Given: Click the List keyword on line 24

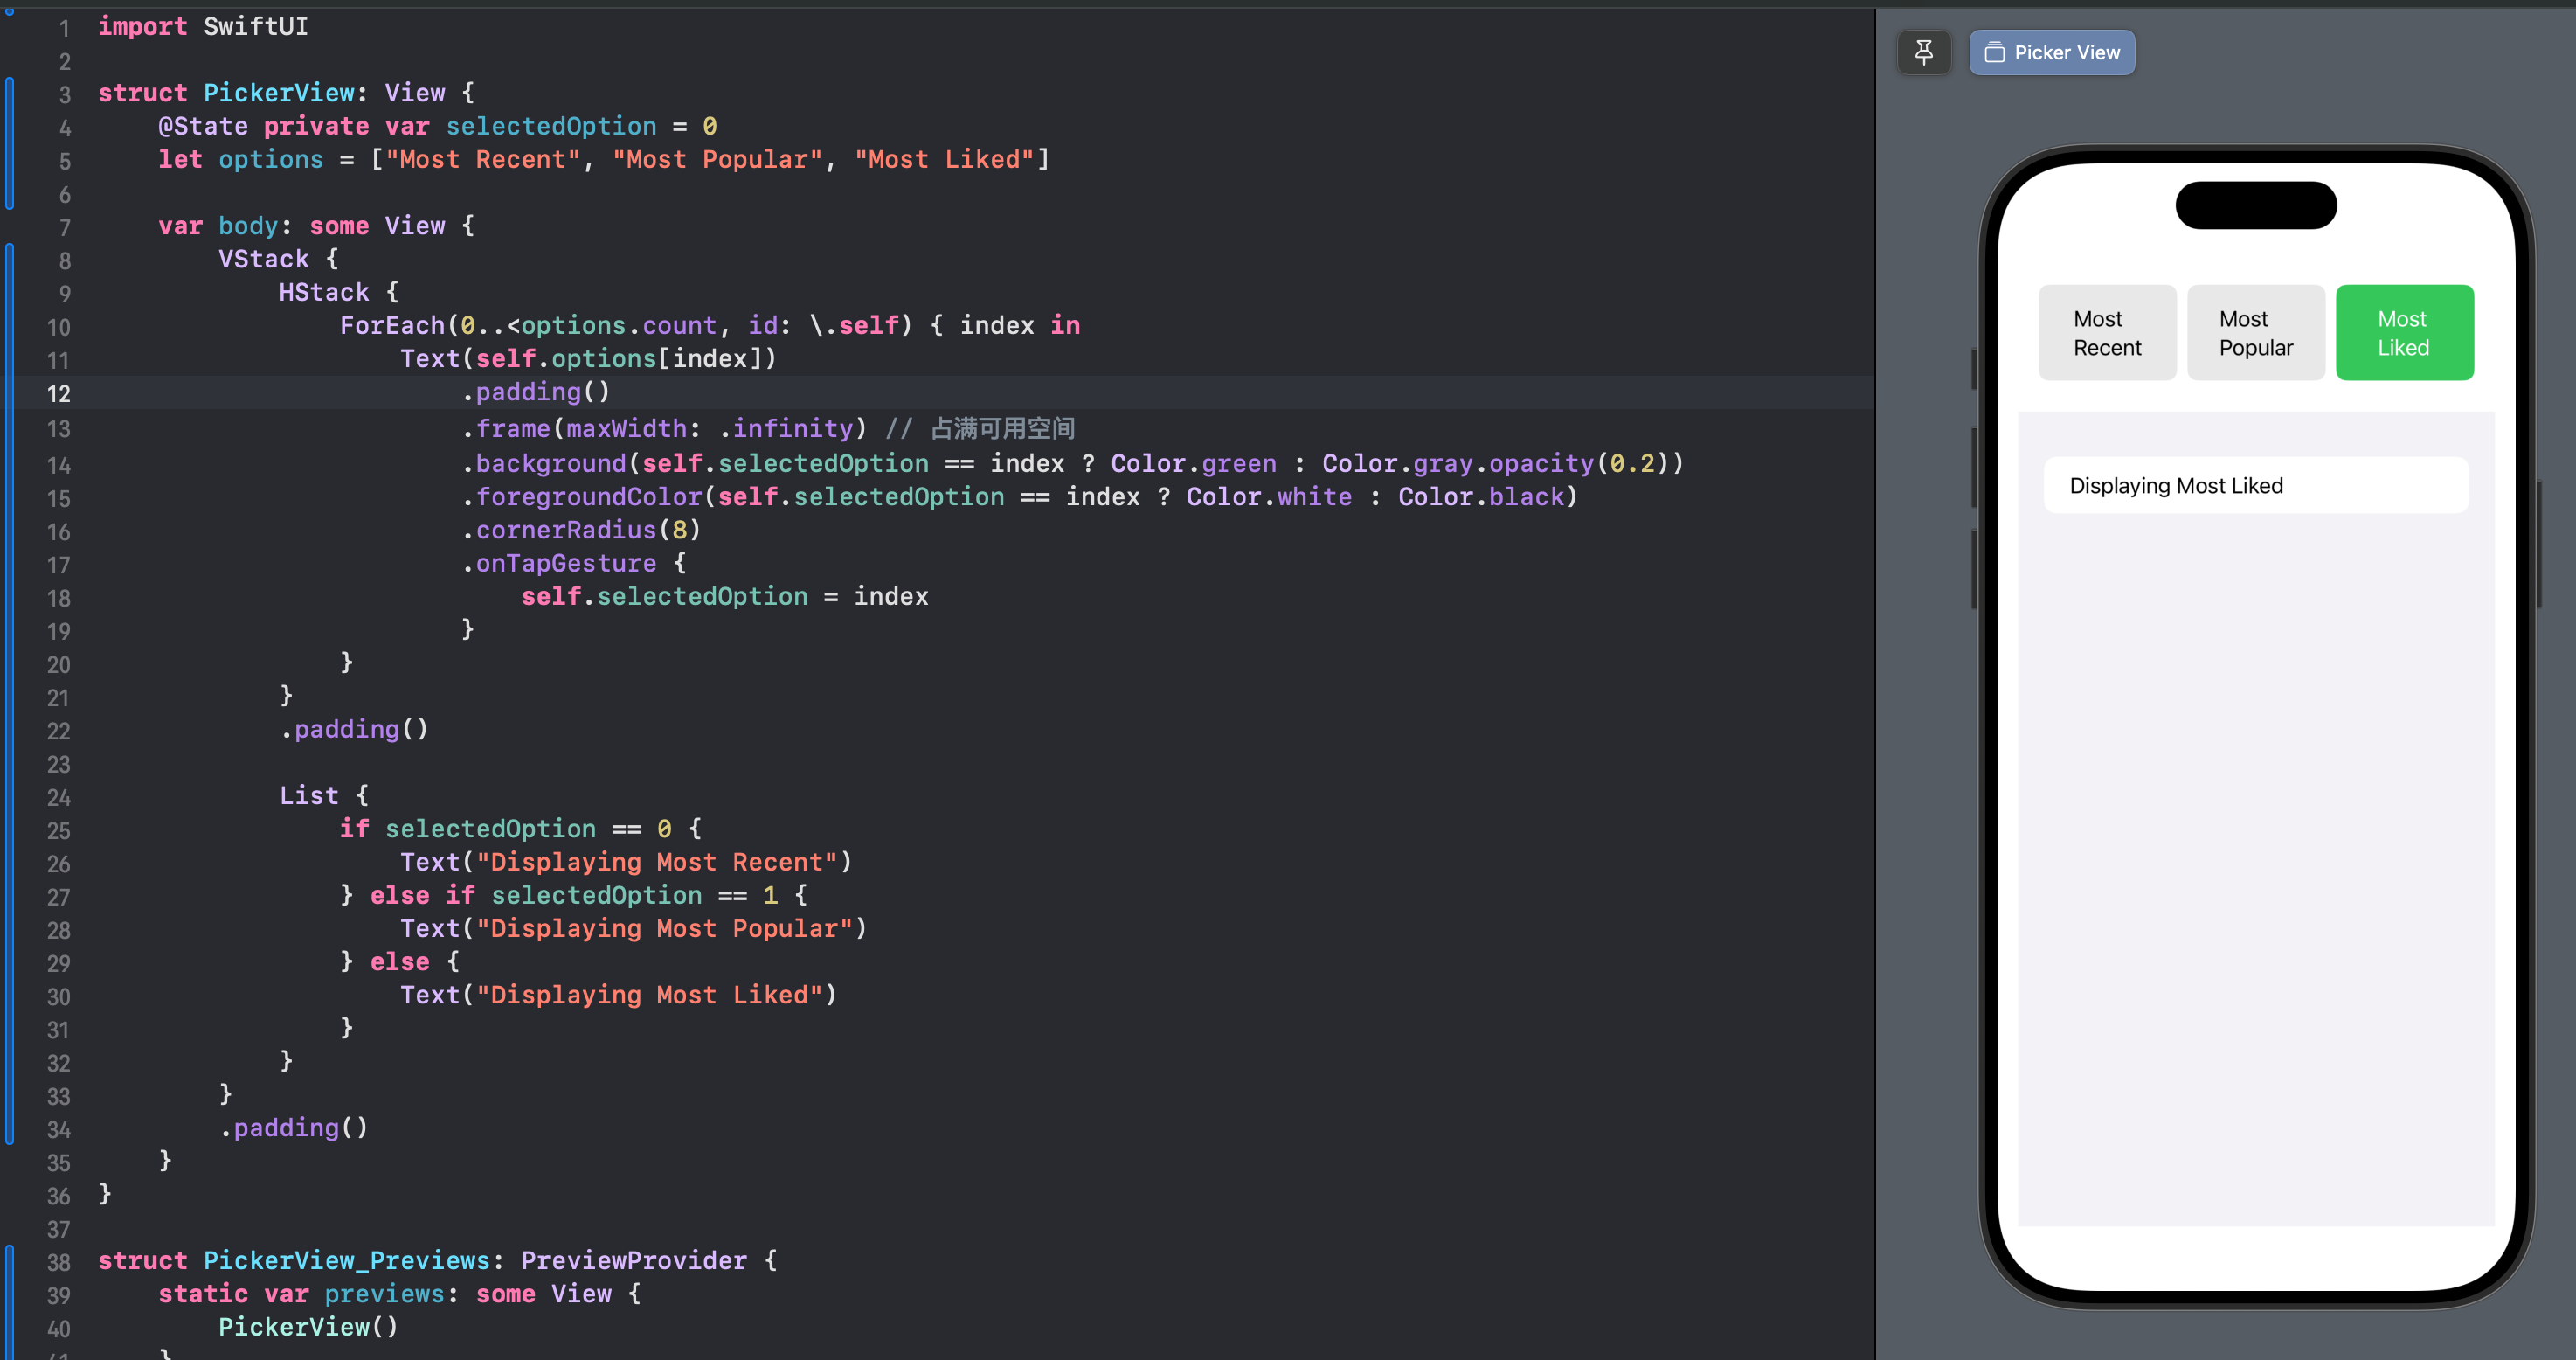Looking at the screenshot, I should (309, 795).
